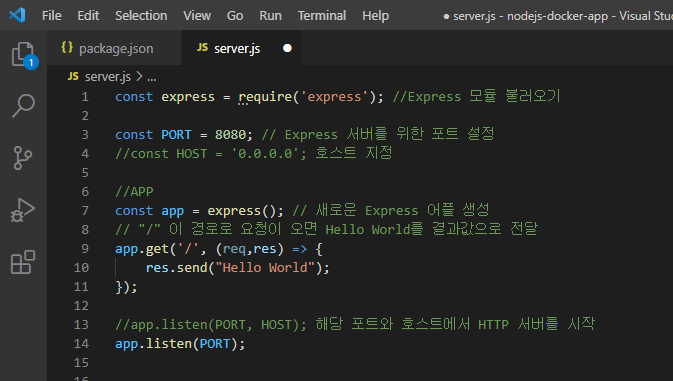Click the braces icon on package.json tab
673x381 pixels.
[x=67, y=47]
